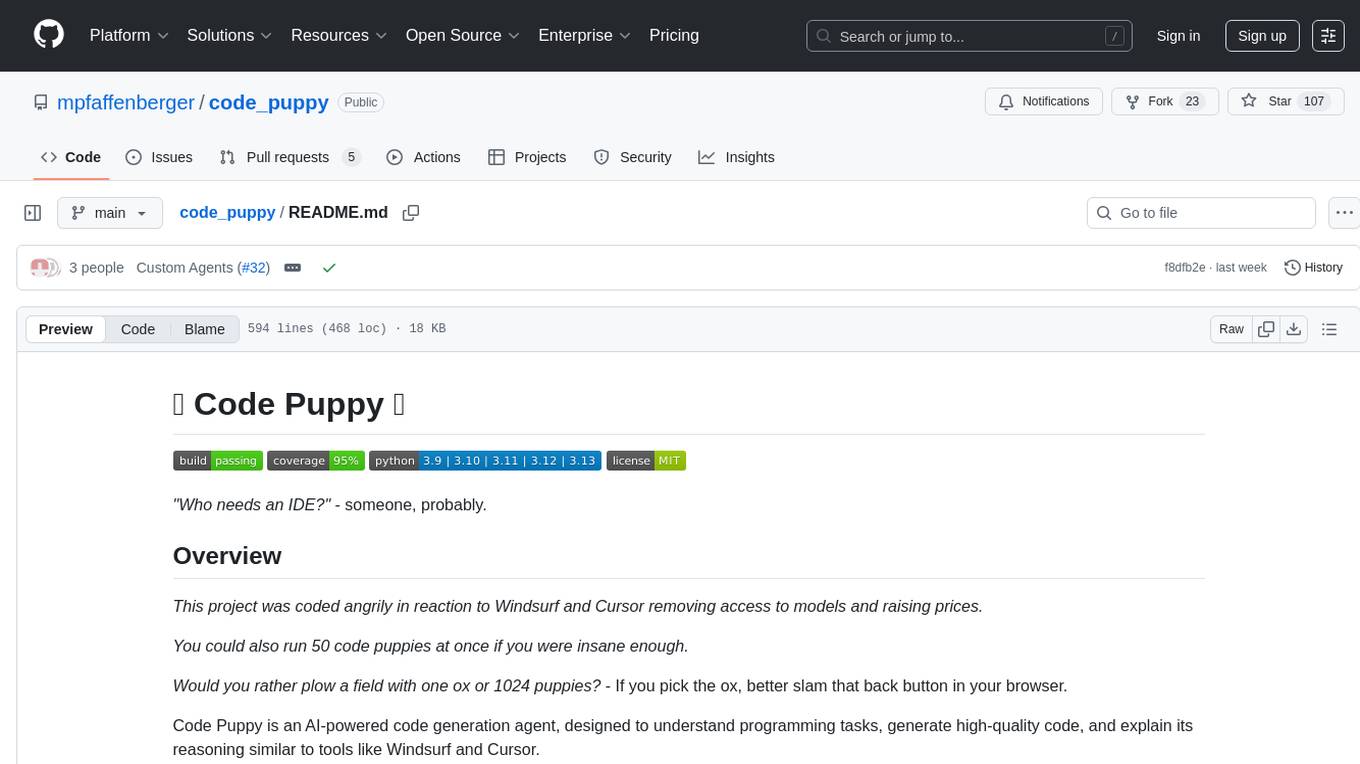Select the Preview view
This screenshot has height=764, width=1360.
click(66, 329)
